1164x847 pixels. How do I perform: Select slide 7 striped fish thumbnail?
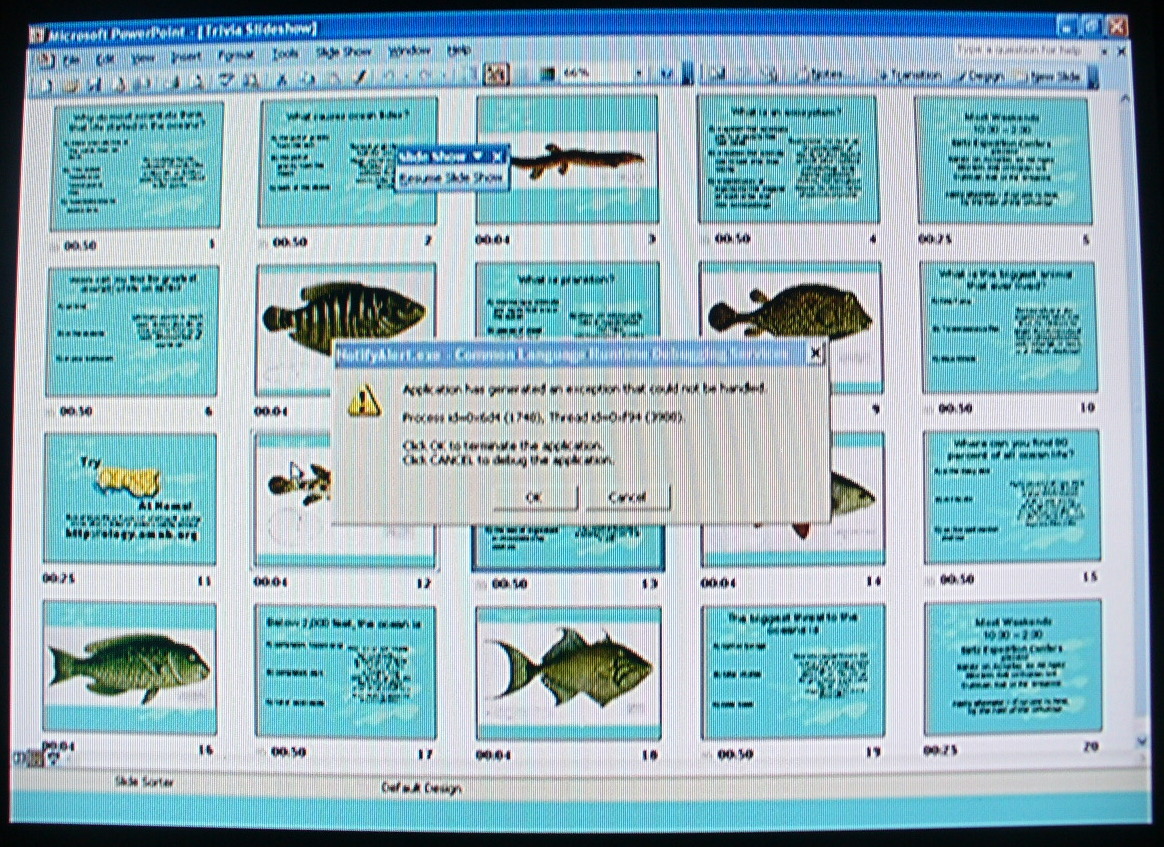pyautogui.click(x=345, y=330)
